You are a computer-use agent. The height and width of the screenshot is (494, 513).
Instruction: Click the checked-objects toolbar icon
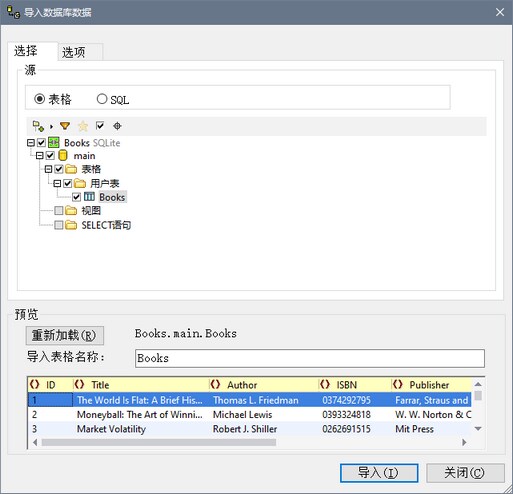(100, 126)
